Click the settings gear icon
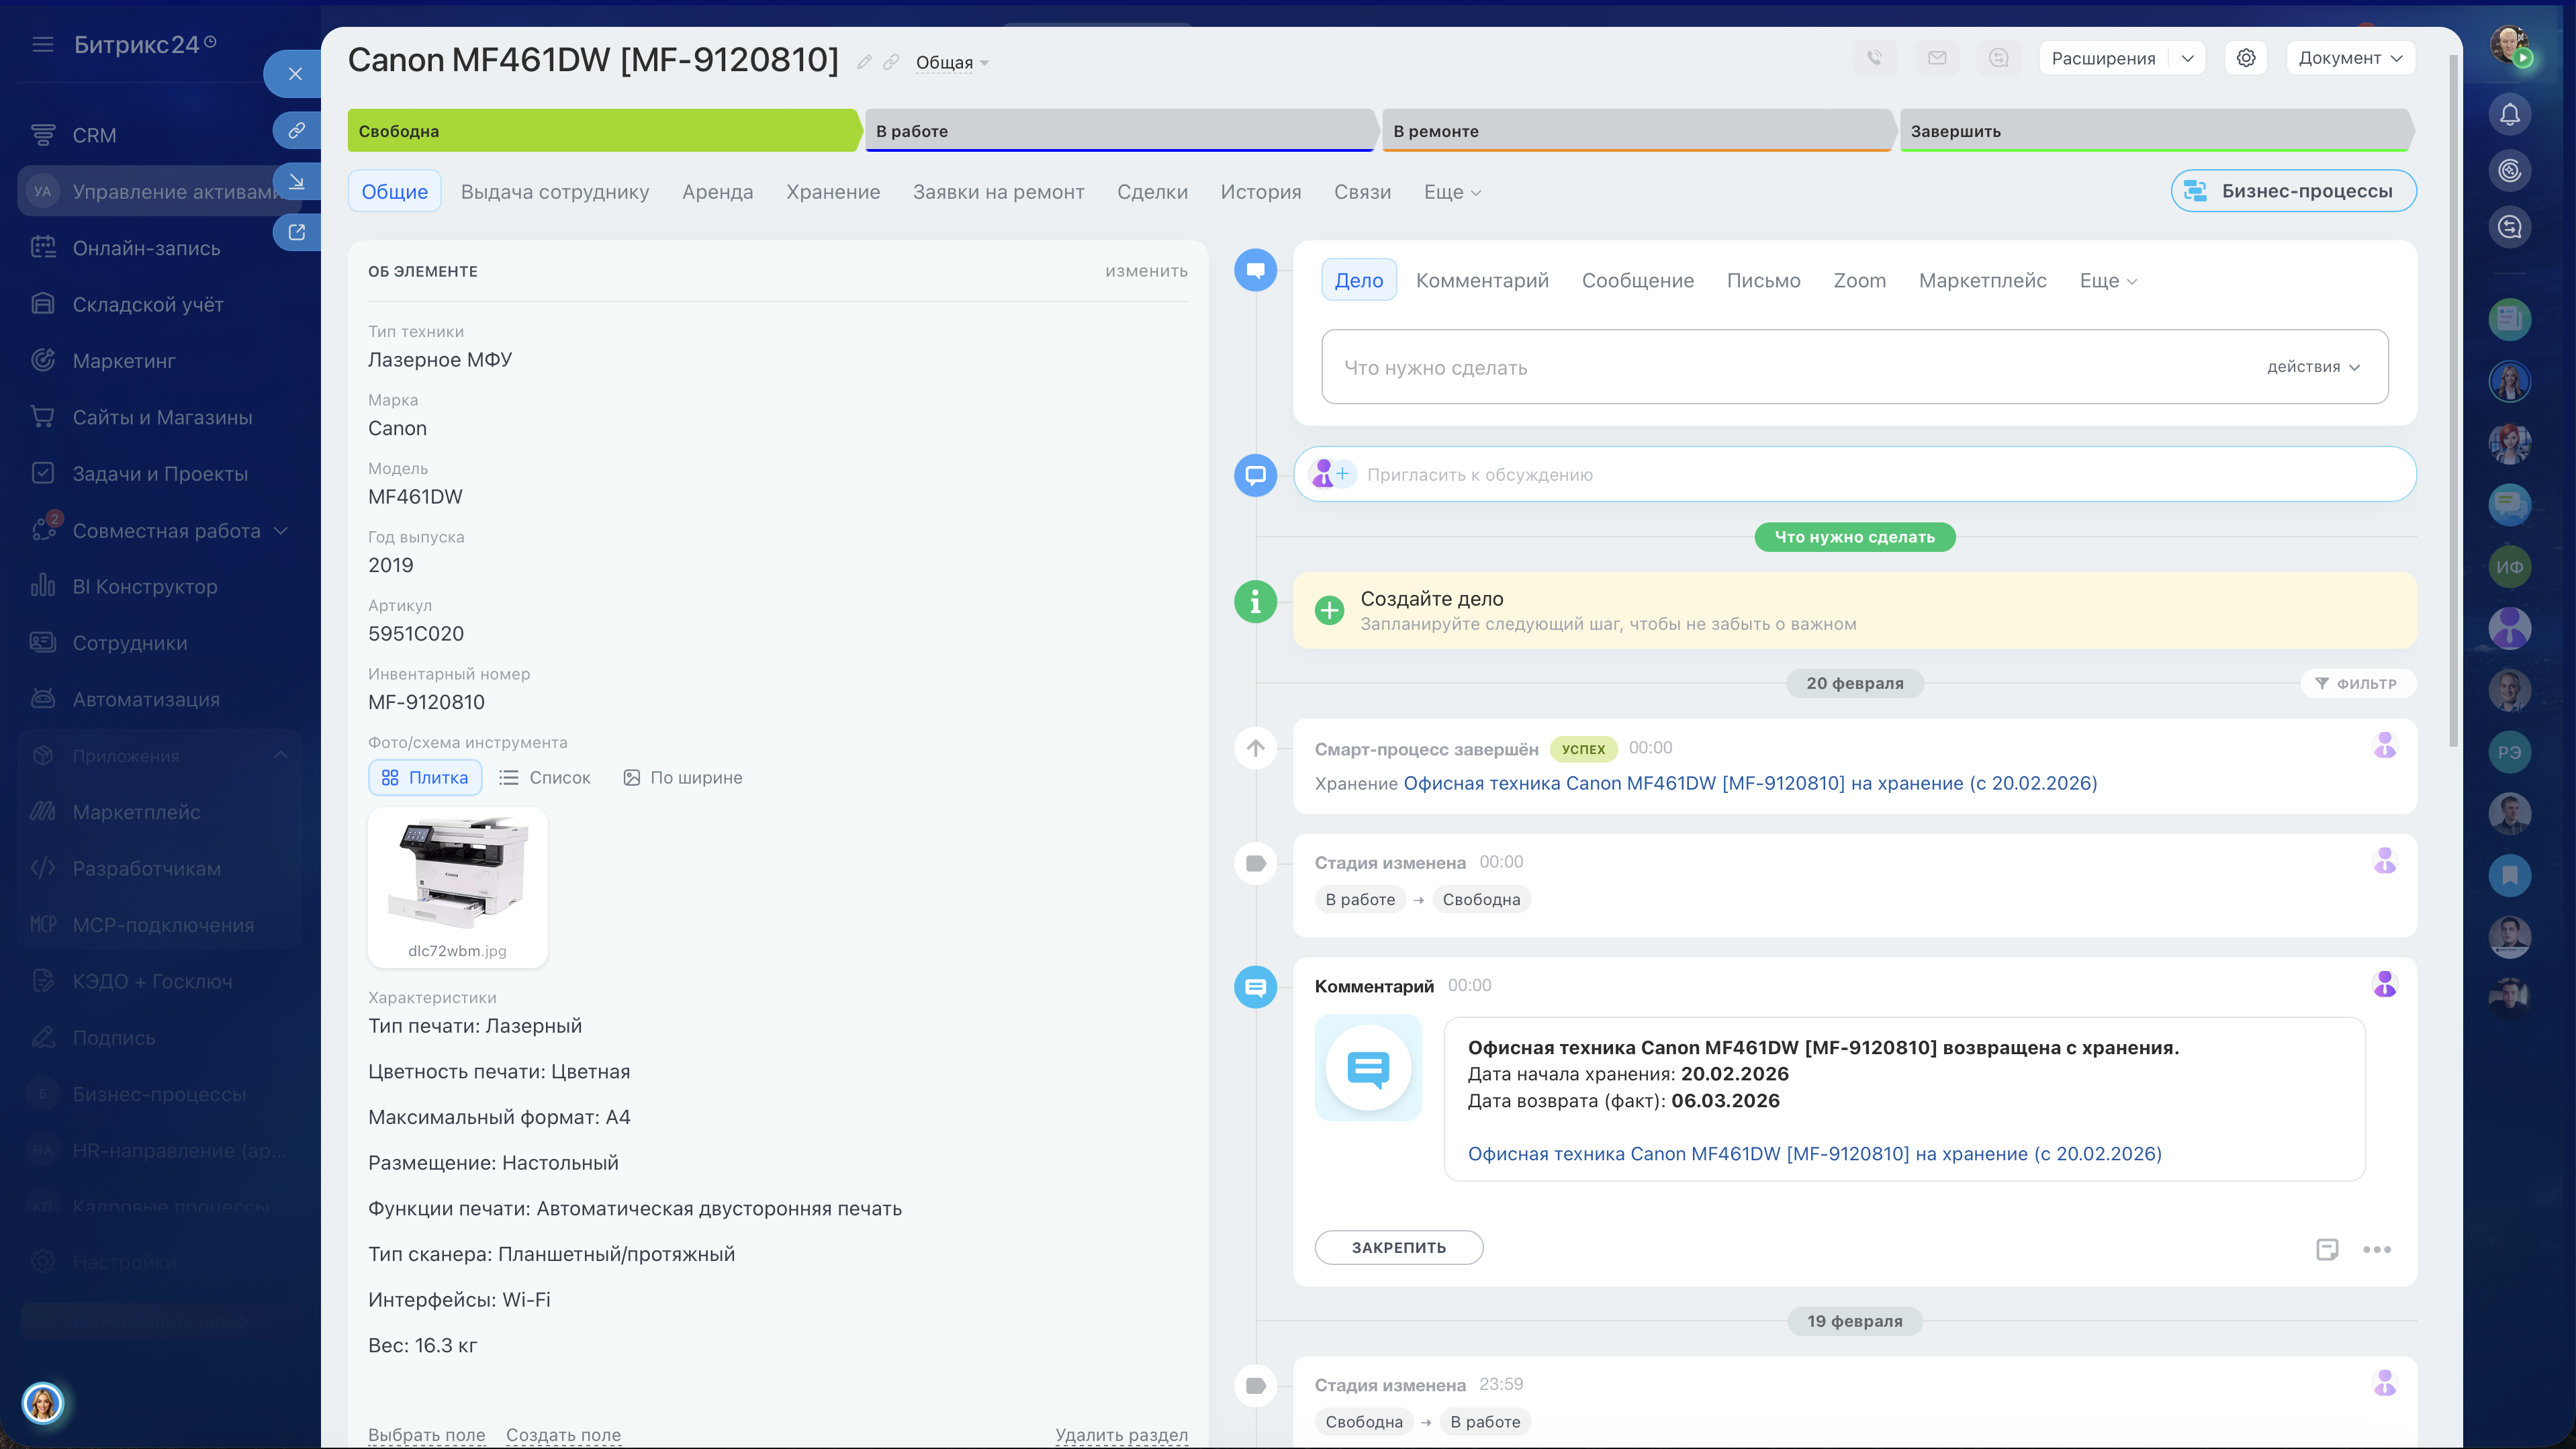 [x=2246, y=58]
